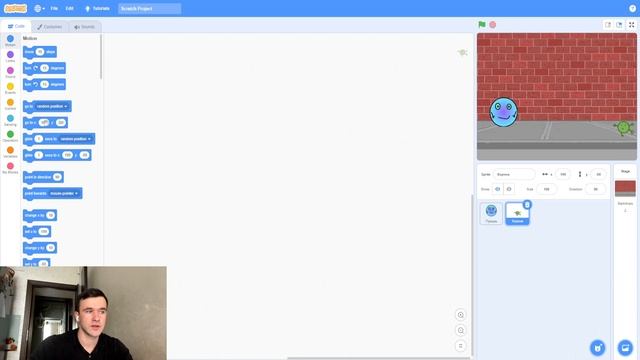Open glide to random position dropdown

(x=76, y=139)
